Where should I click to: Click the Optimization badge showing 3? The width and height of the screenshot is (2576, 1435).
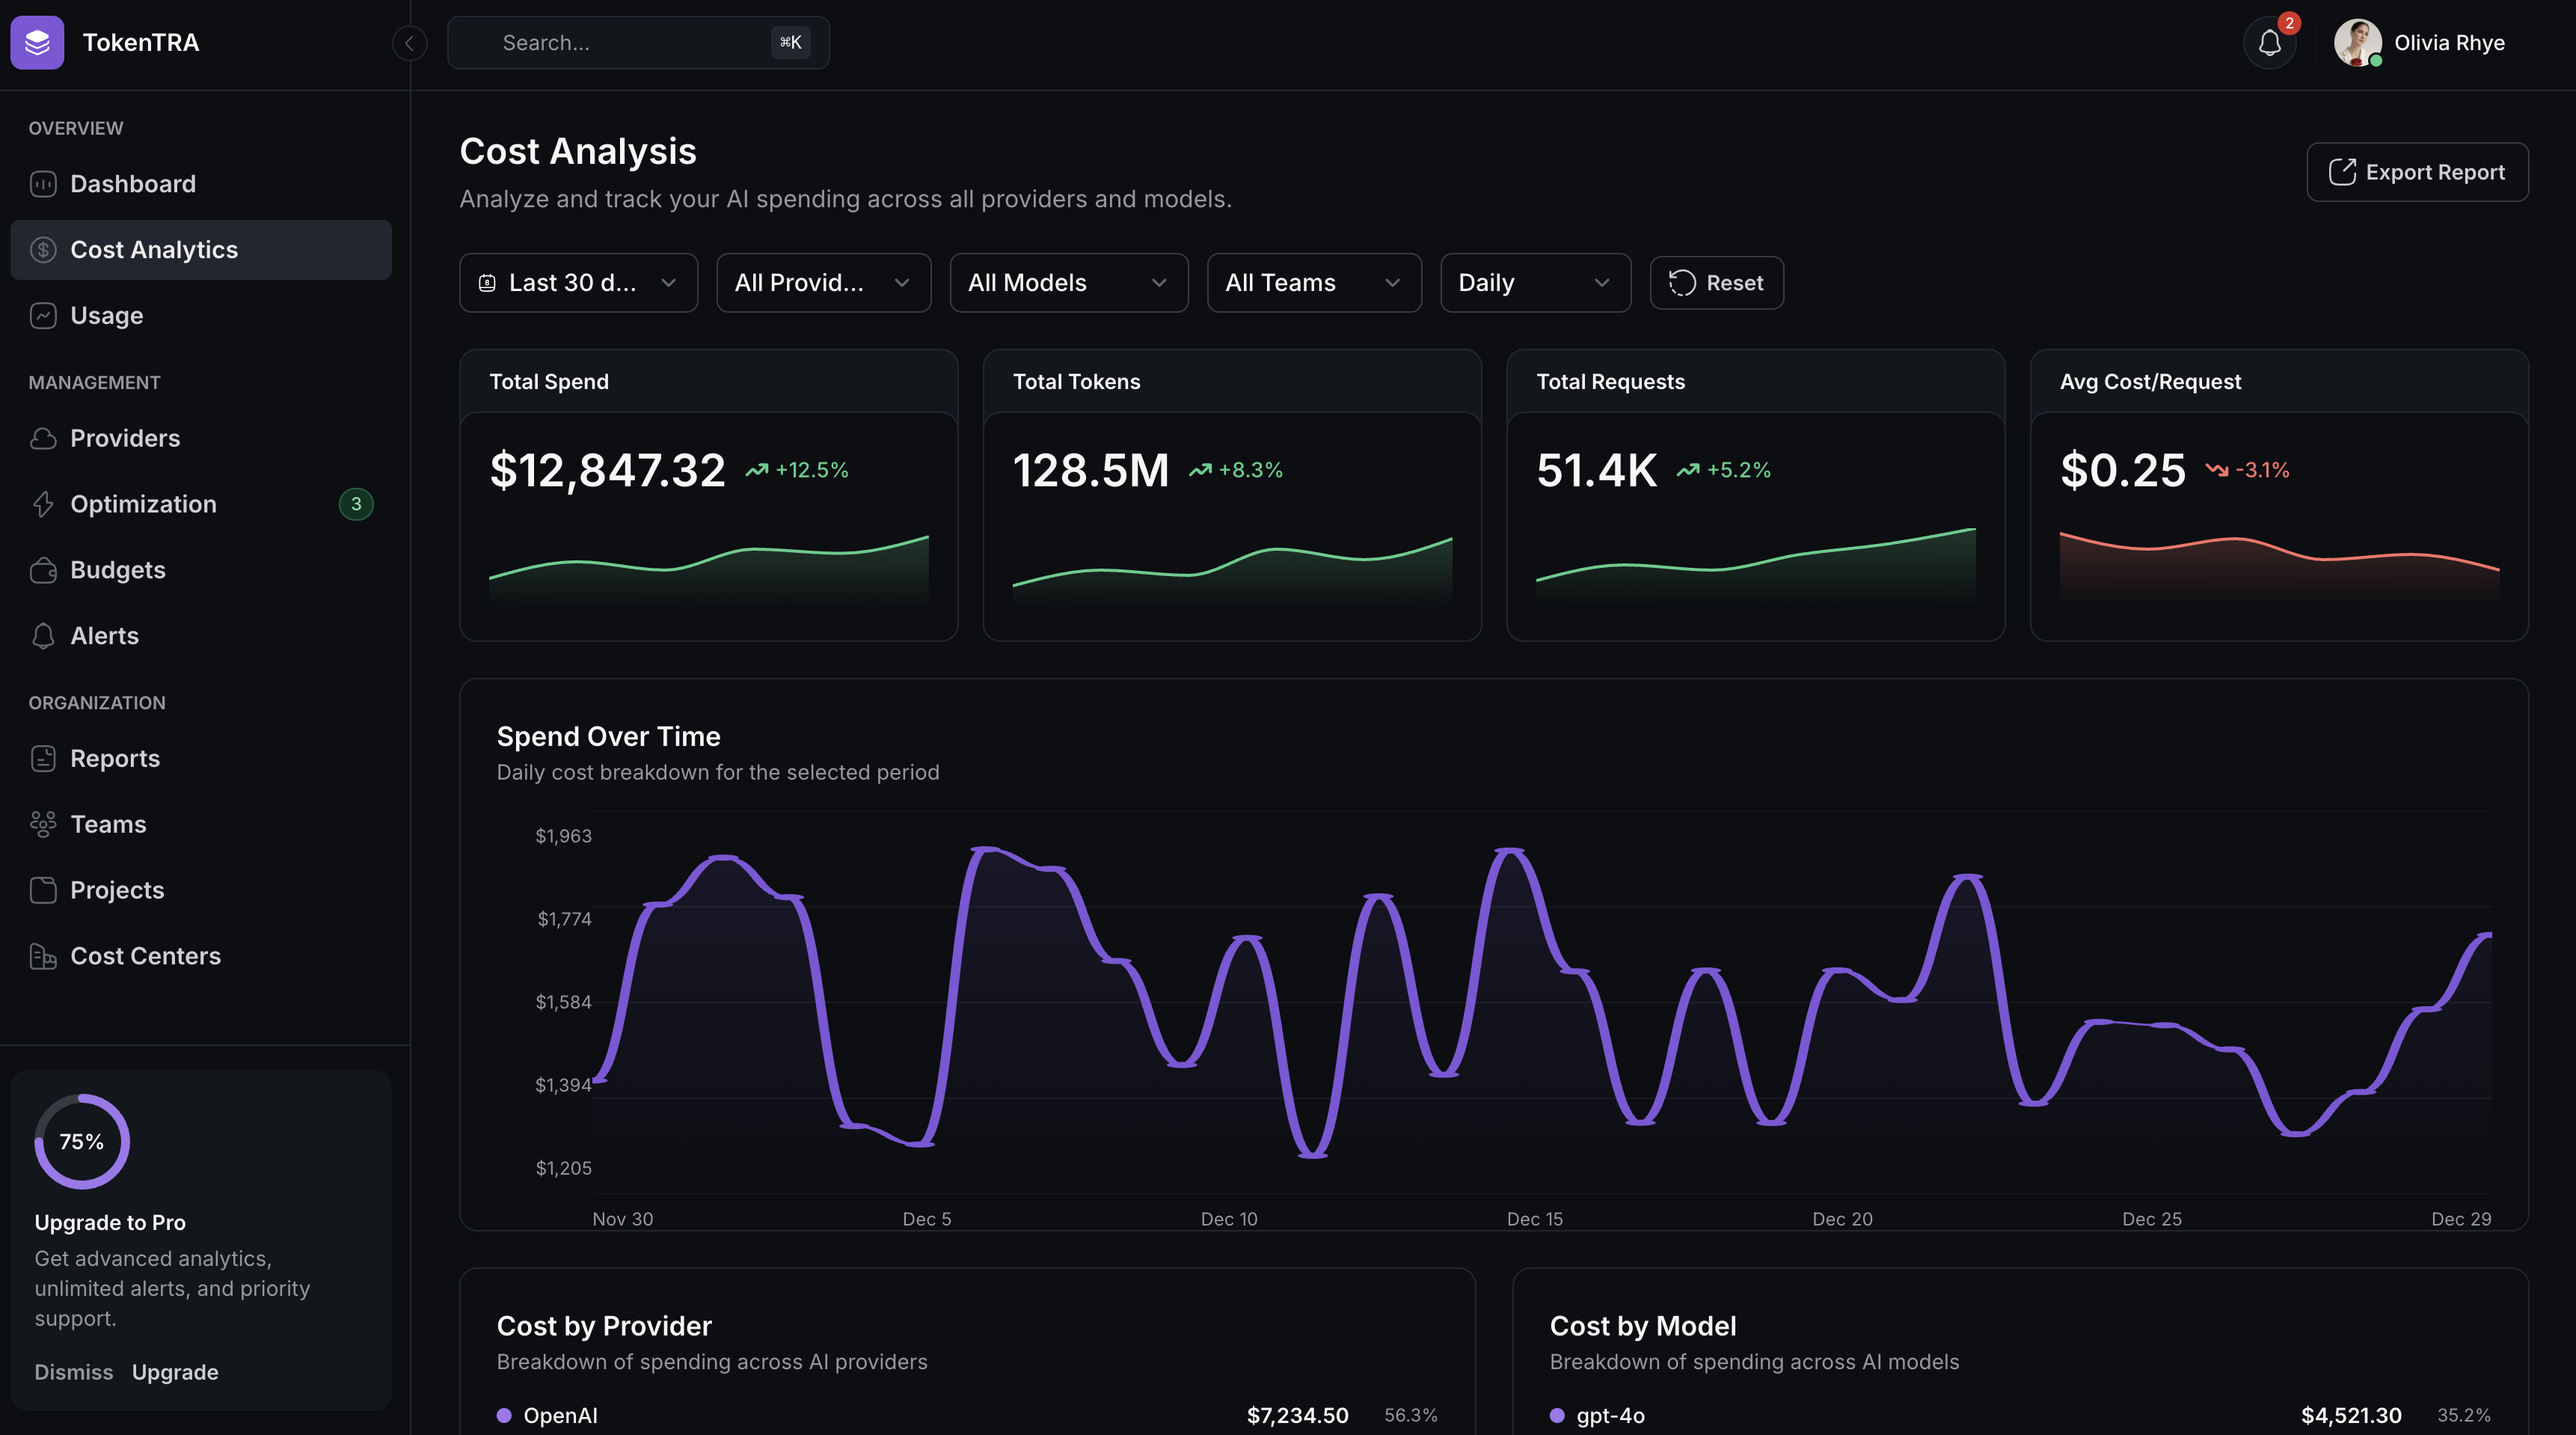tap(356, 503)
